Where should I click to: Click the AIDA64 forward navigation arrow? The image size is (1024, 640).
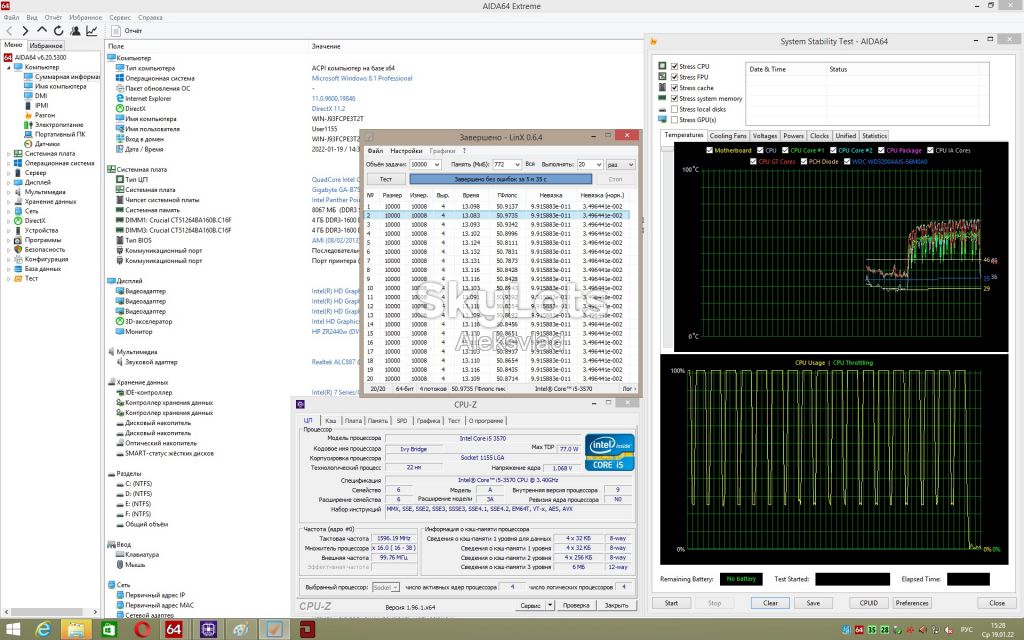pos(25,31)
